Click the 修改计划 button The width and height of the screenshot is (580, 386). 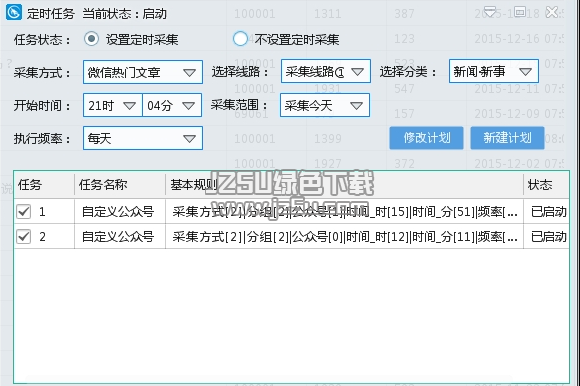pos(426,138)
